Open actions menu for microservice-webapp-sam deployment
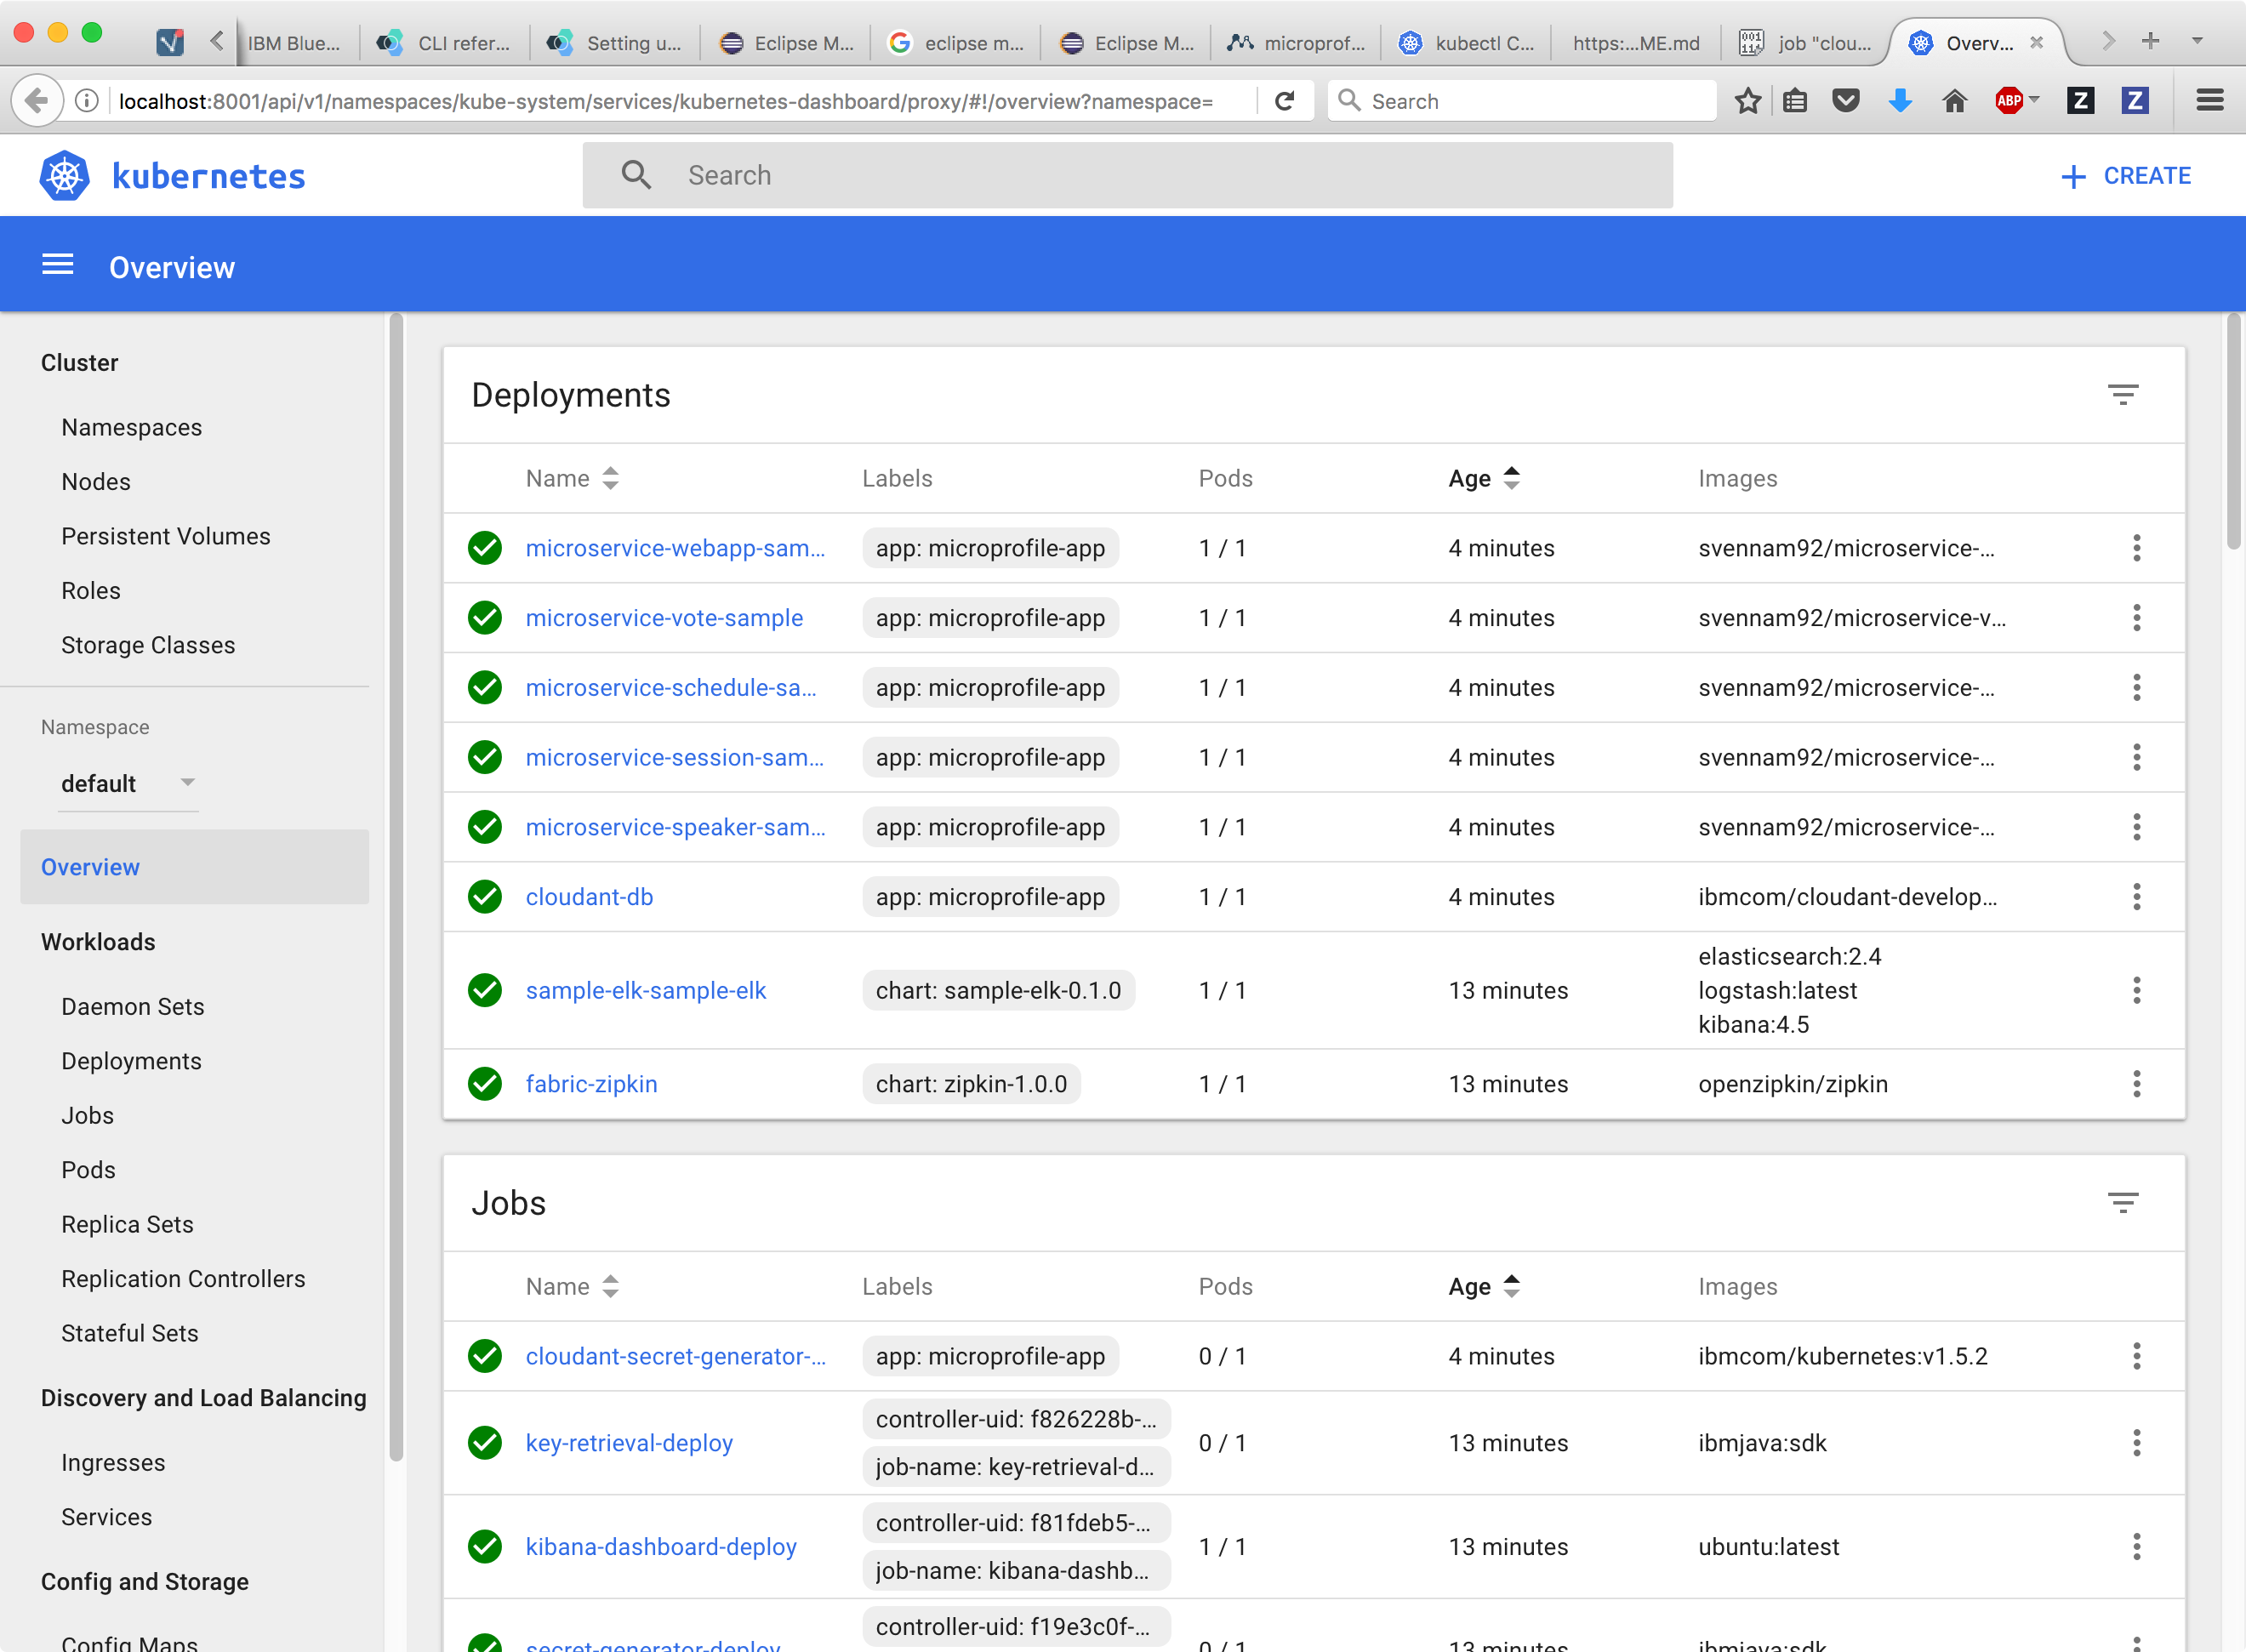Image resolution: width=2246 pixels, height=1652 pixels. point(2136,548)
